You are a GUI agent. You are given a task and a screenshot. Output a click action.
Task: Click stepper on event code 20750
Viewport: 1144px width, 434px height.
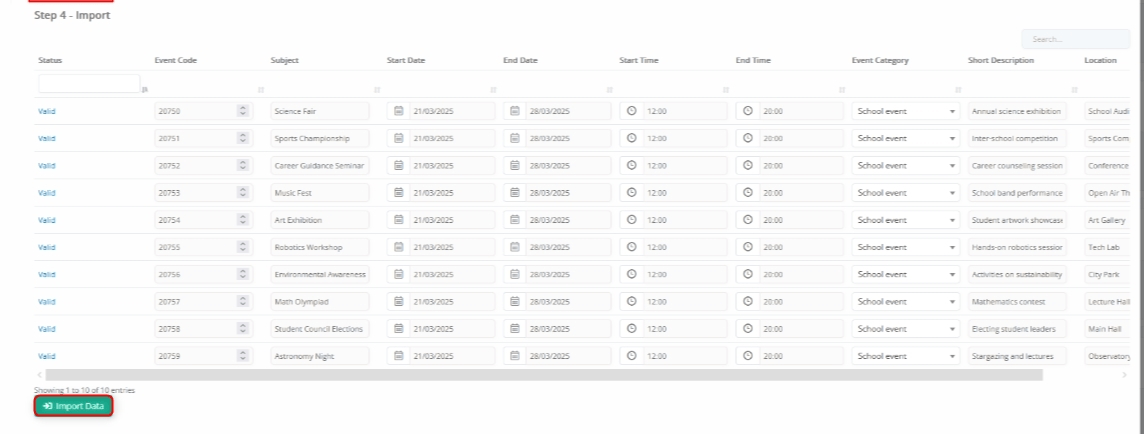(242, 111)
